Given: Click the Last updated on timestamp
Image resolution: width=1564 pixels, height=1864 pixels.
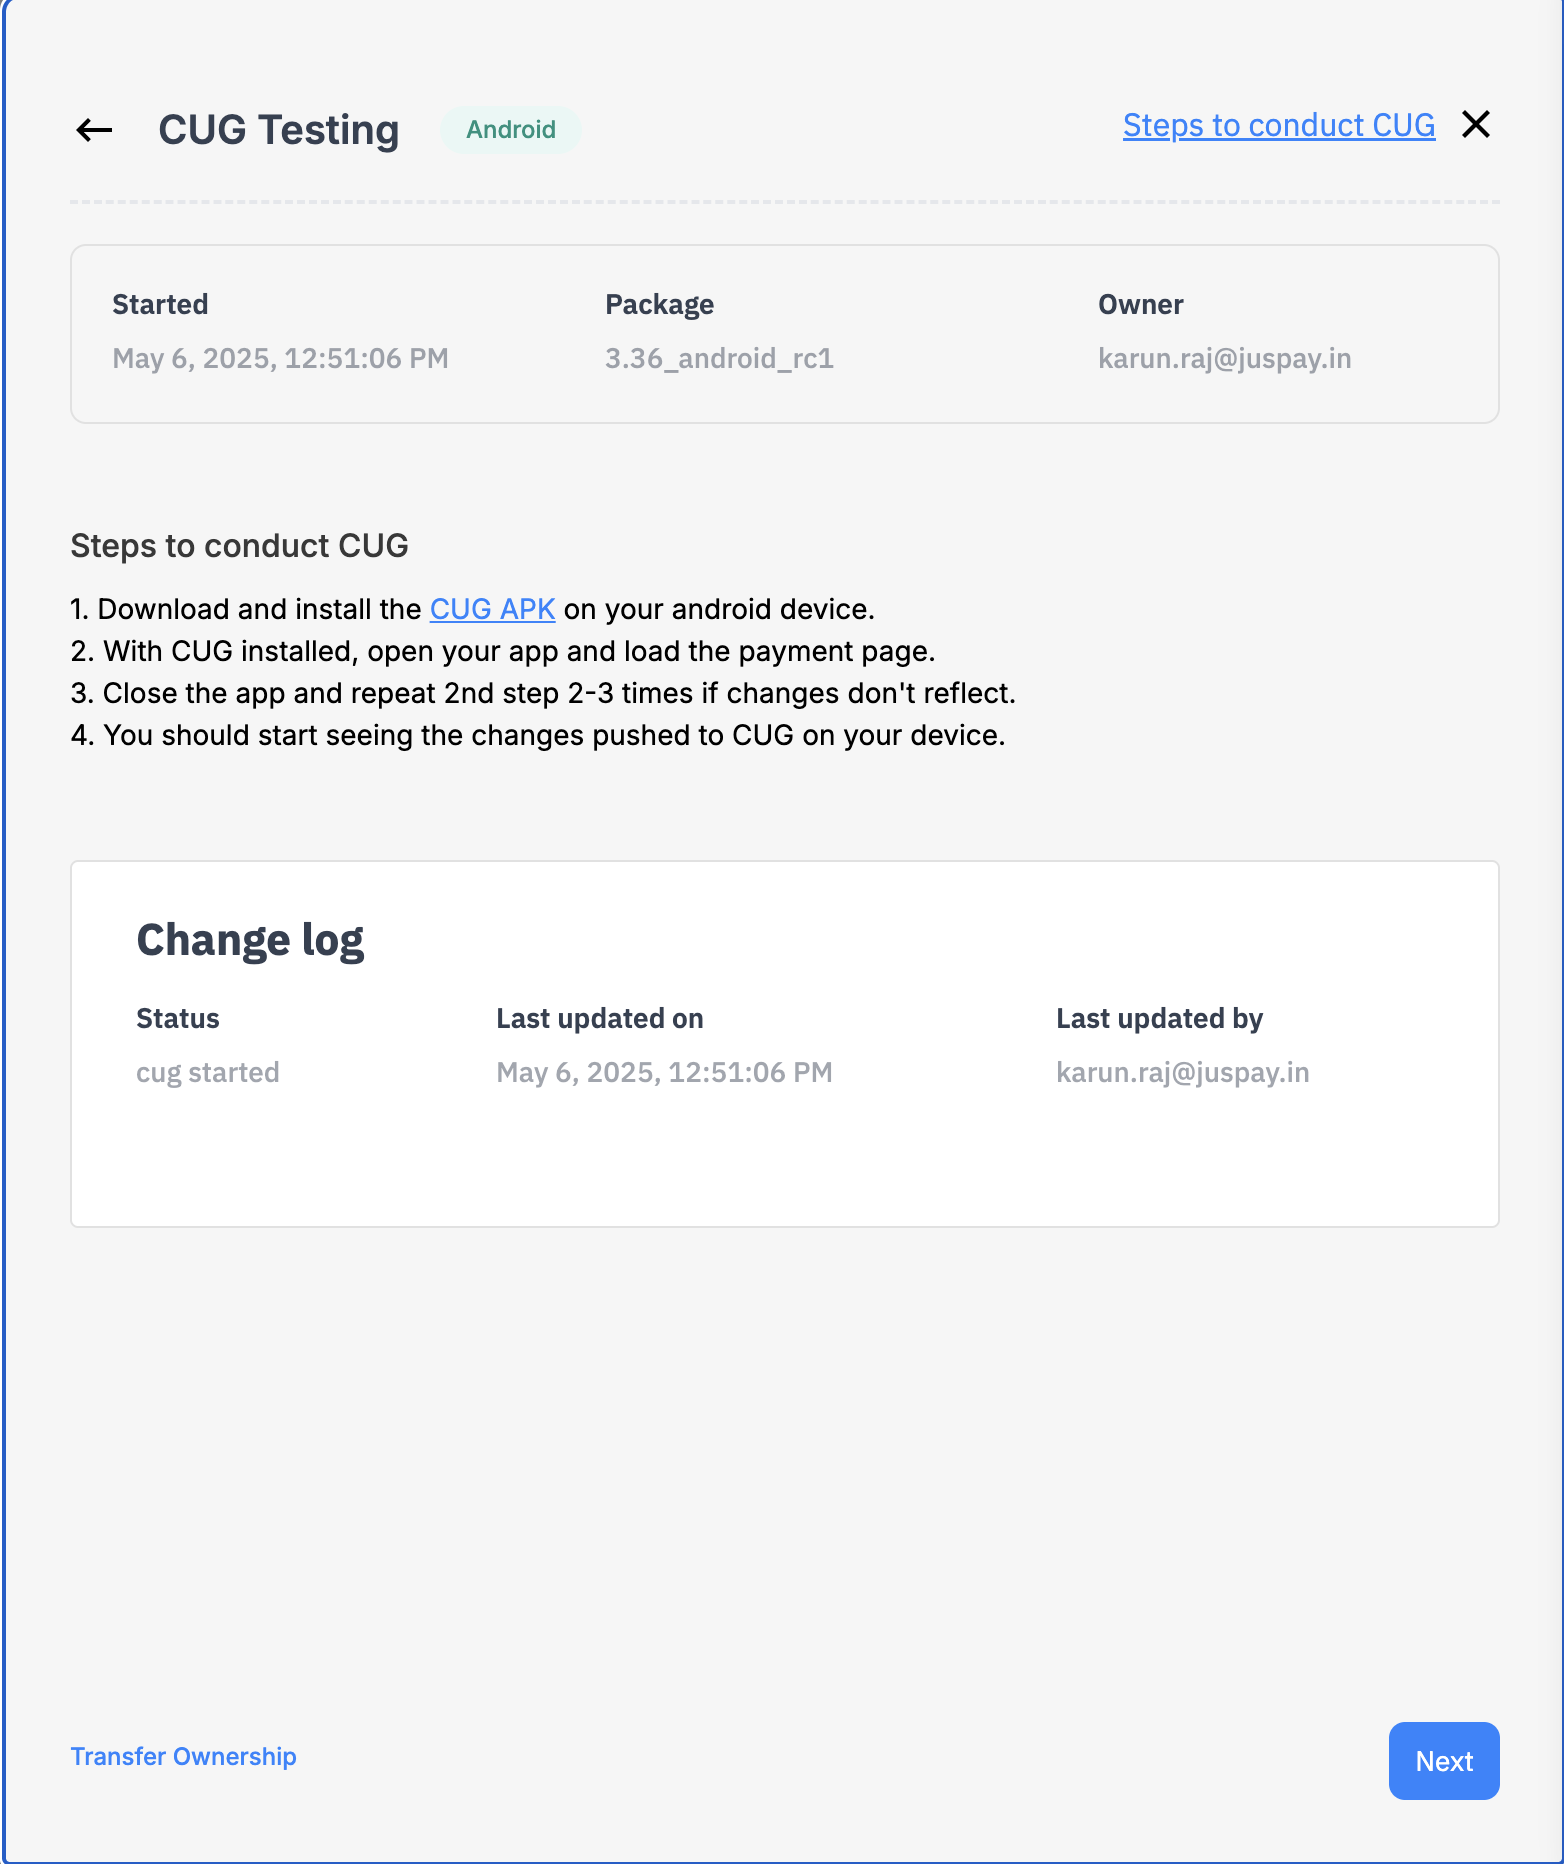Looking at the screenshot, I should tap(664, 1072).
